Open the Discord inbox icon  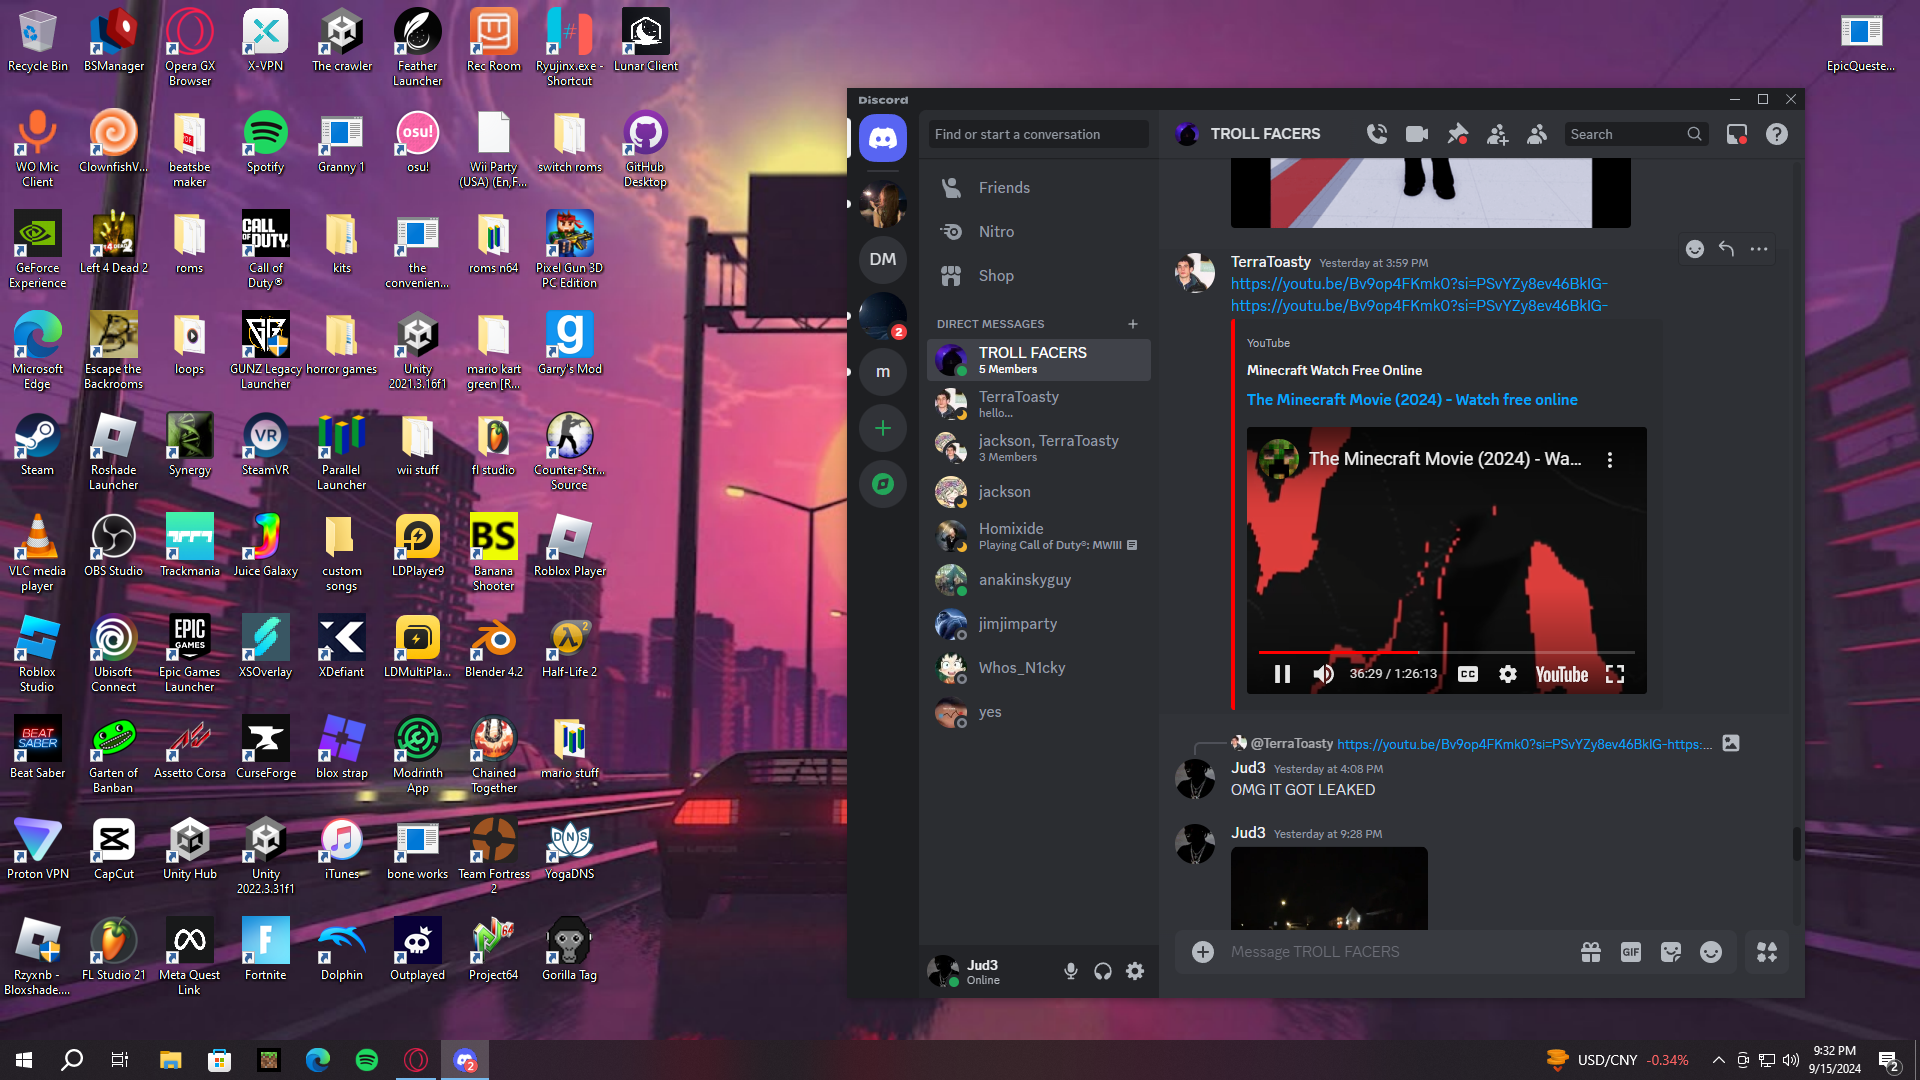coord(1737,134)
